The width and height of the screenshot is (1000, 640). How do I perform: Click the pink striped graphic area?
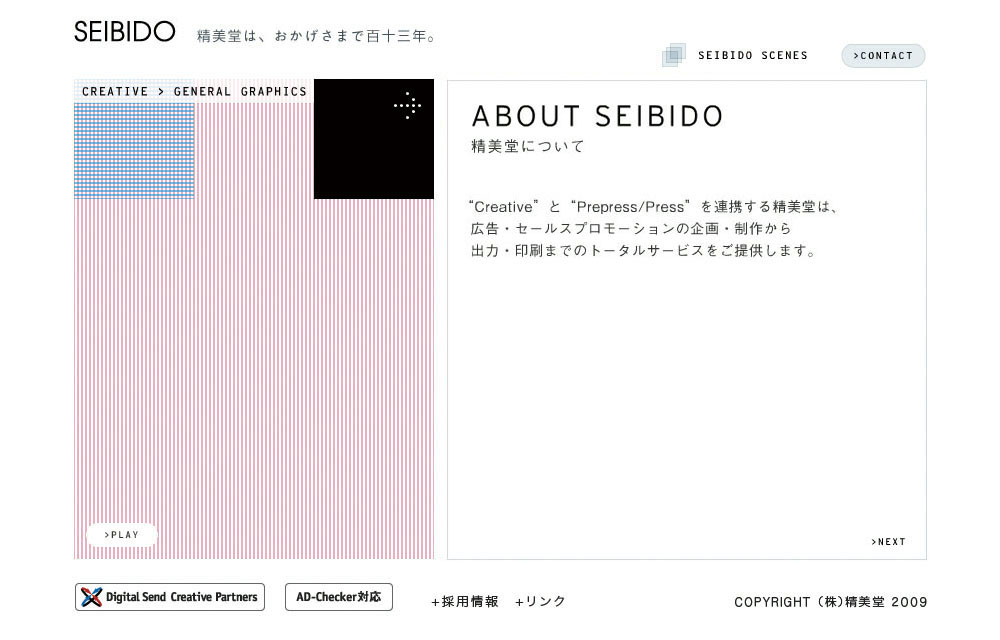[x=254, y=379]
